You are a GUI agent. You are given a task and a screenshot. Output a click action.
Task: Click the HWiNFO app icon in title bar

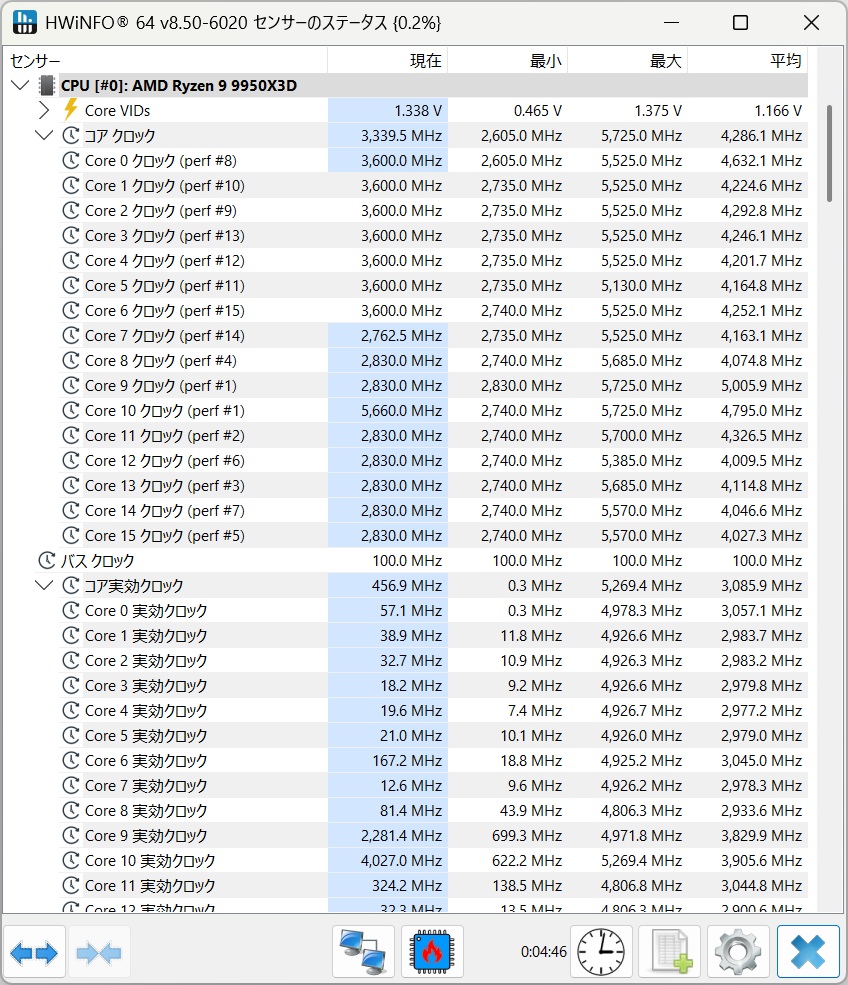point(24,23)
